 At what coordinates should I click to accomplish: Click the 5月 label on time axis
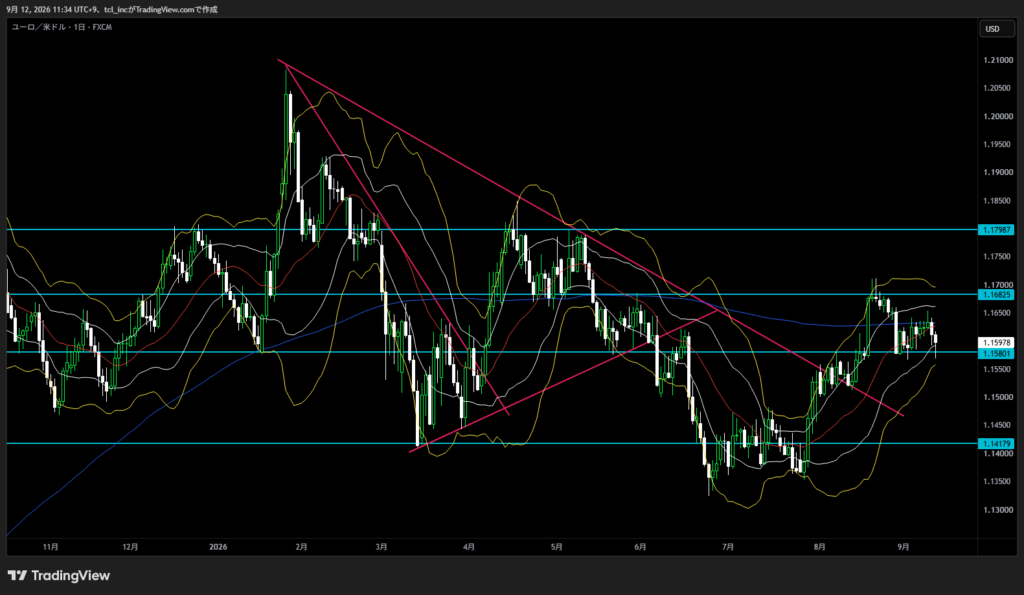(x=556, y=547)
